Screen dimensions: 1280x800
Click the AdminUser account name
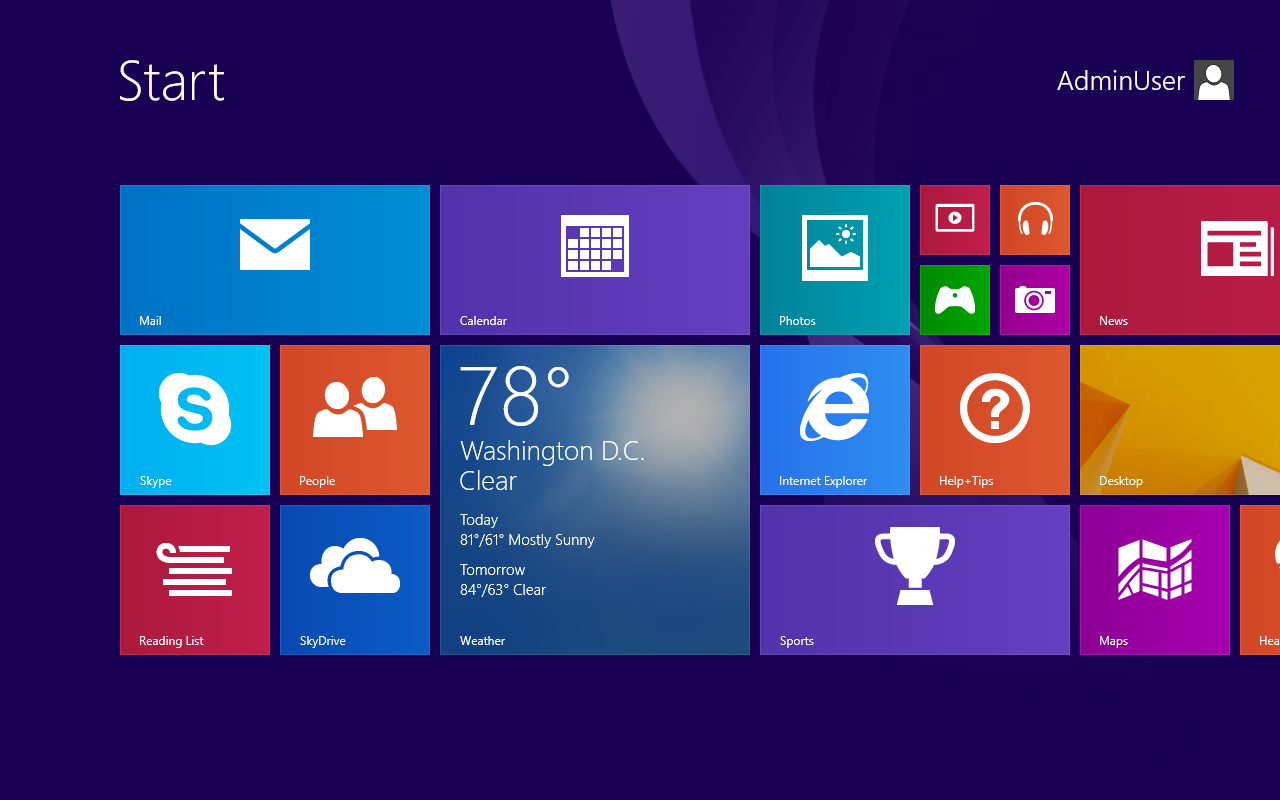[x=1121, y=81]
